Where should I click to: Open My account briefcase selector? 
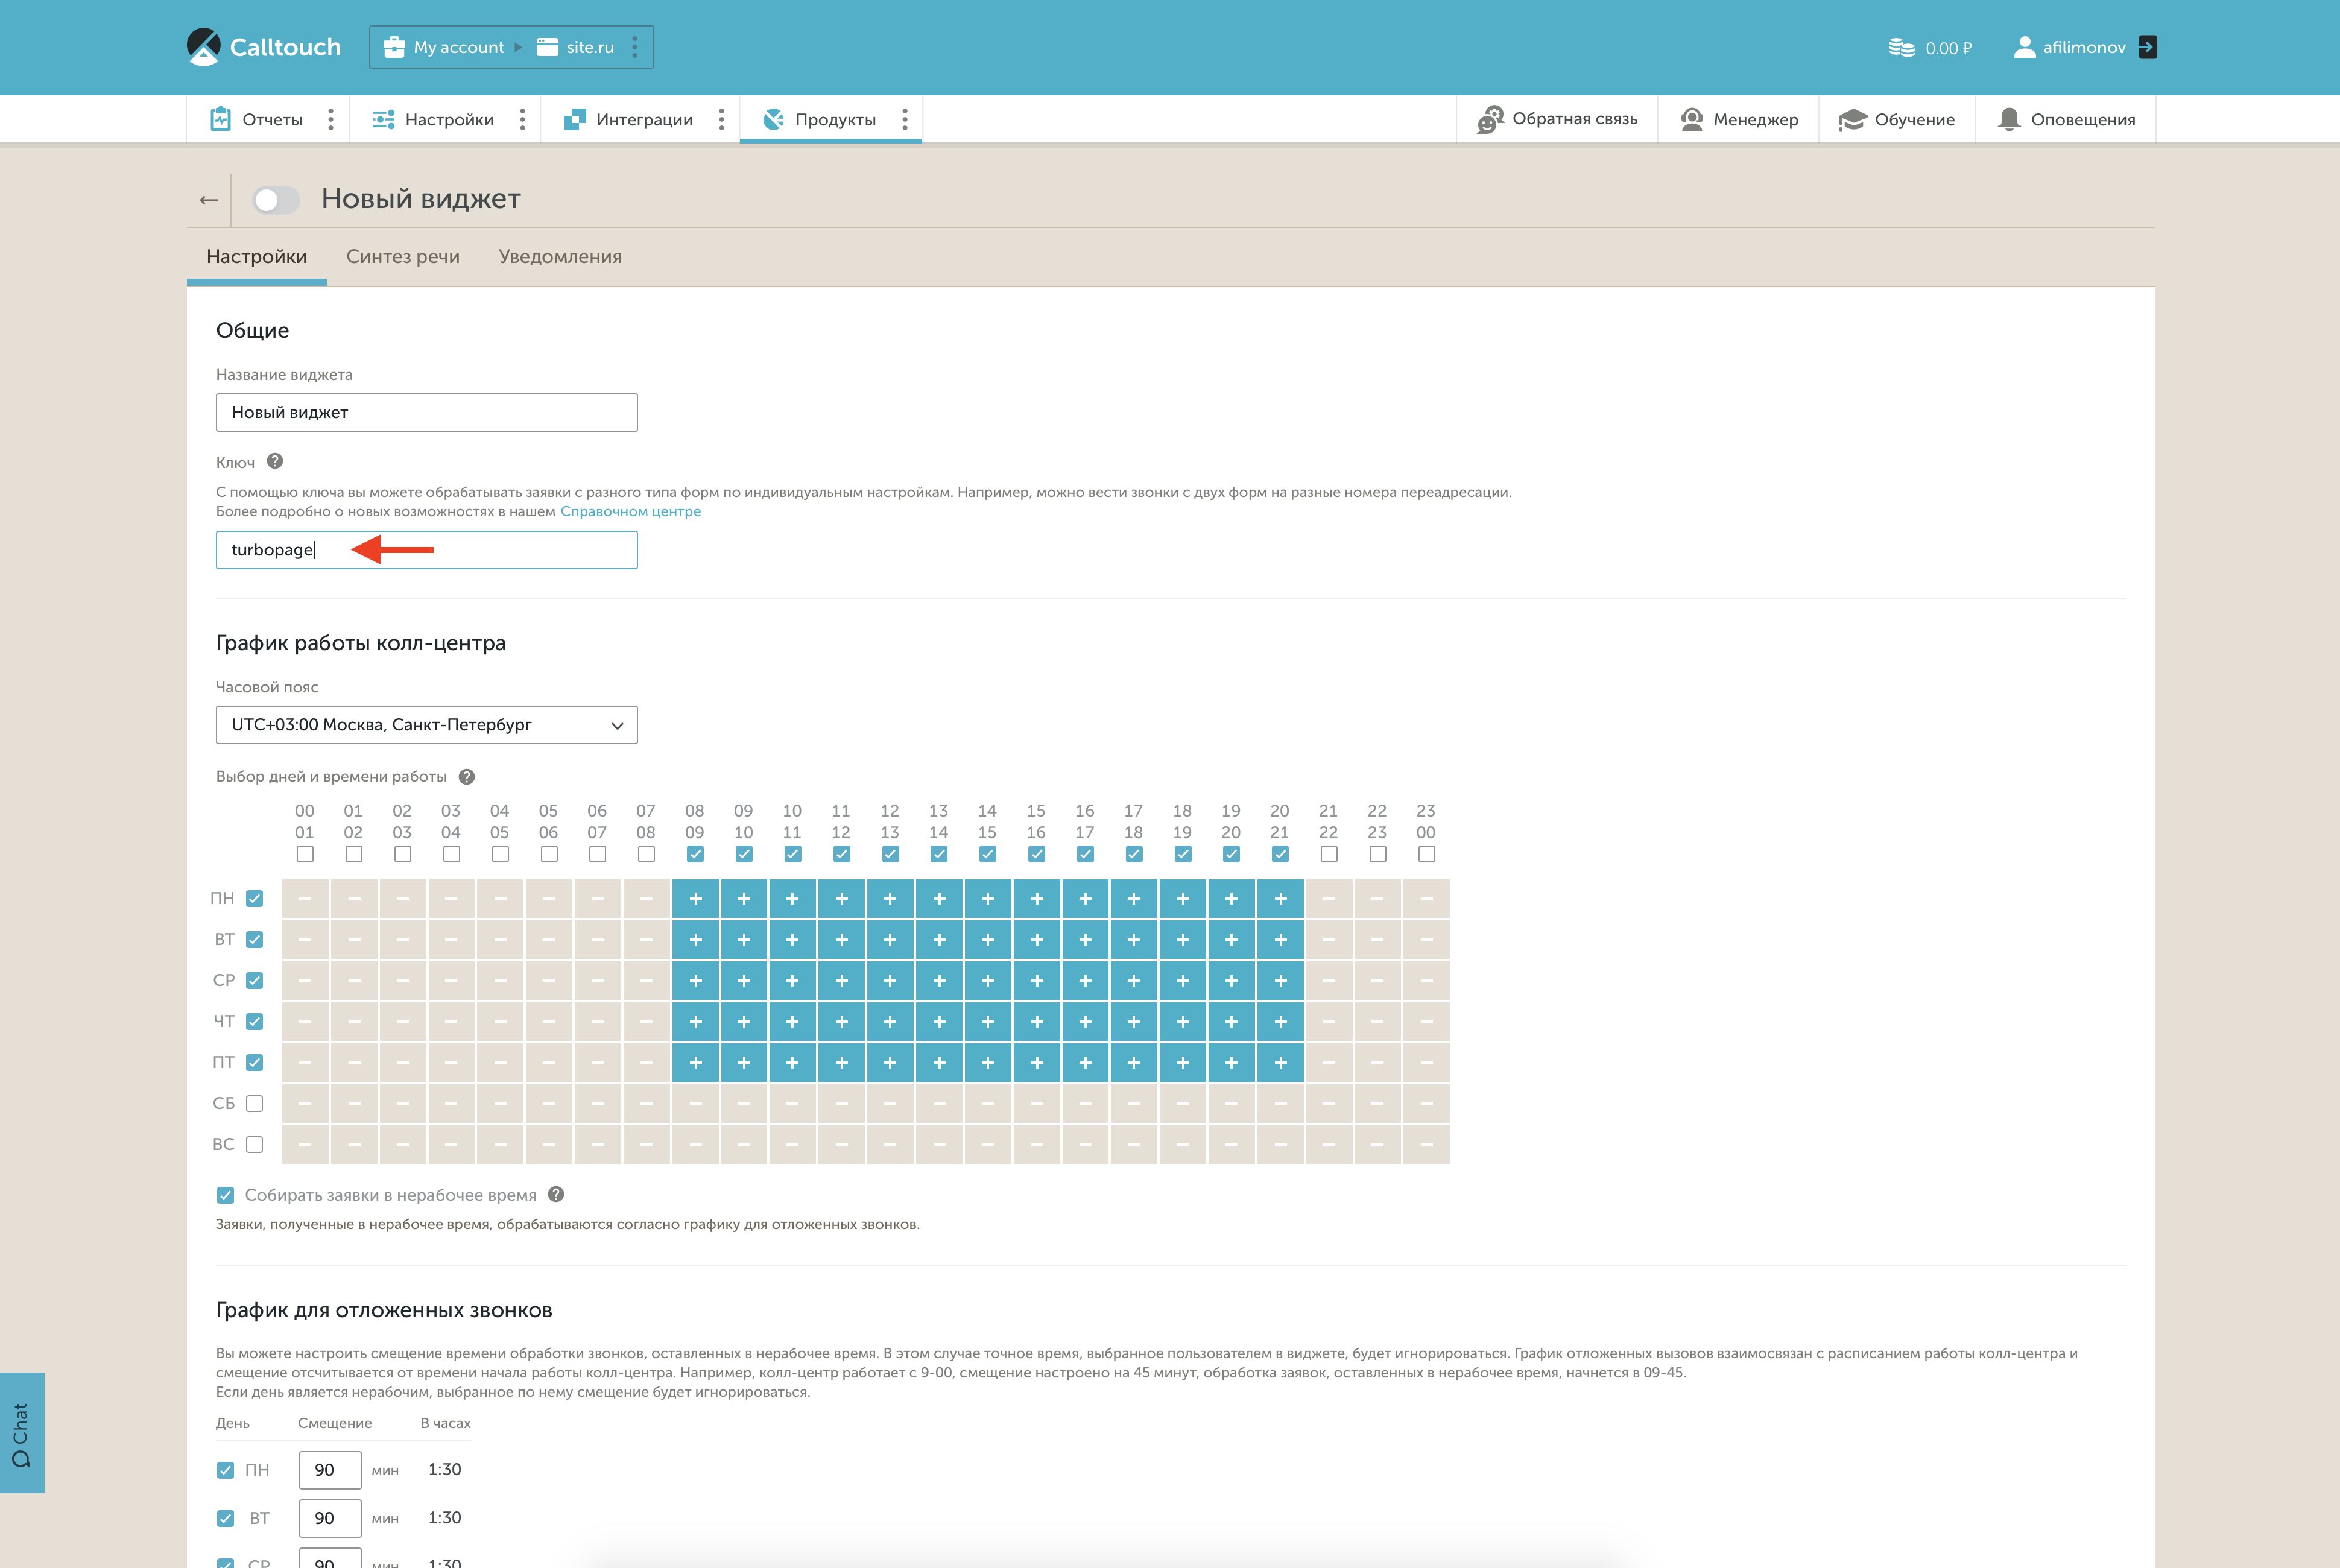(444, 47)
